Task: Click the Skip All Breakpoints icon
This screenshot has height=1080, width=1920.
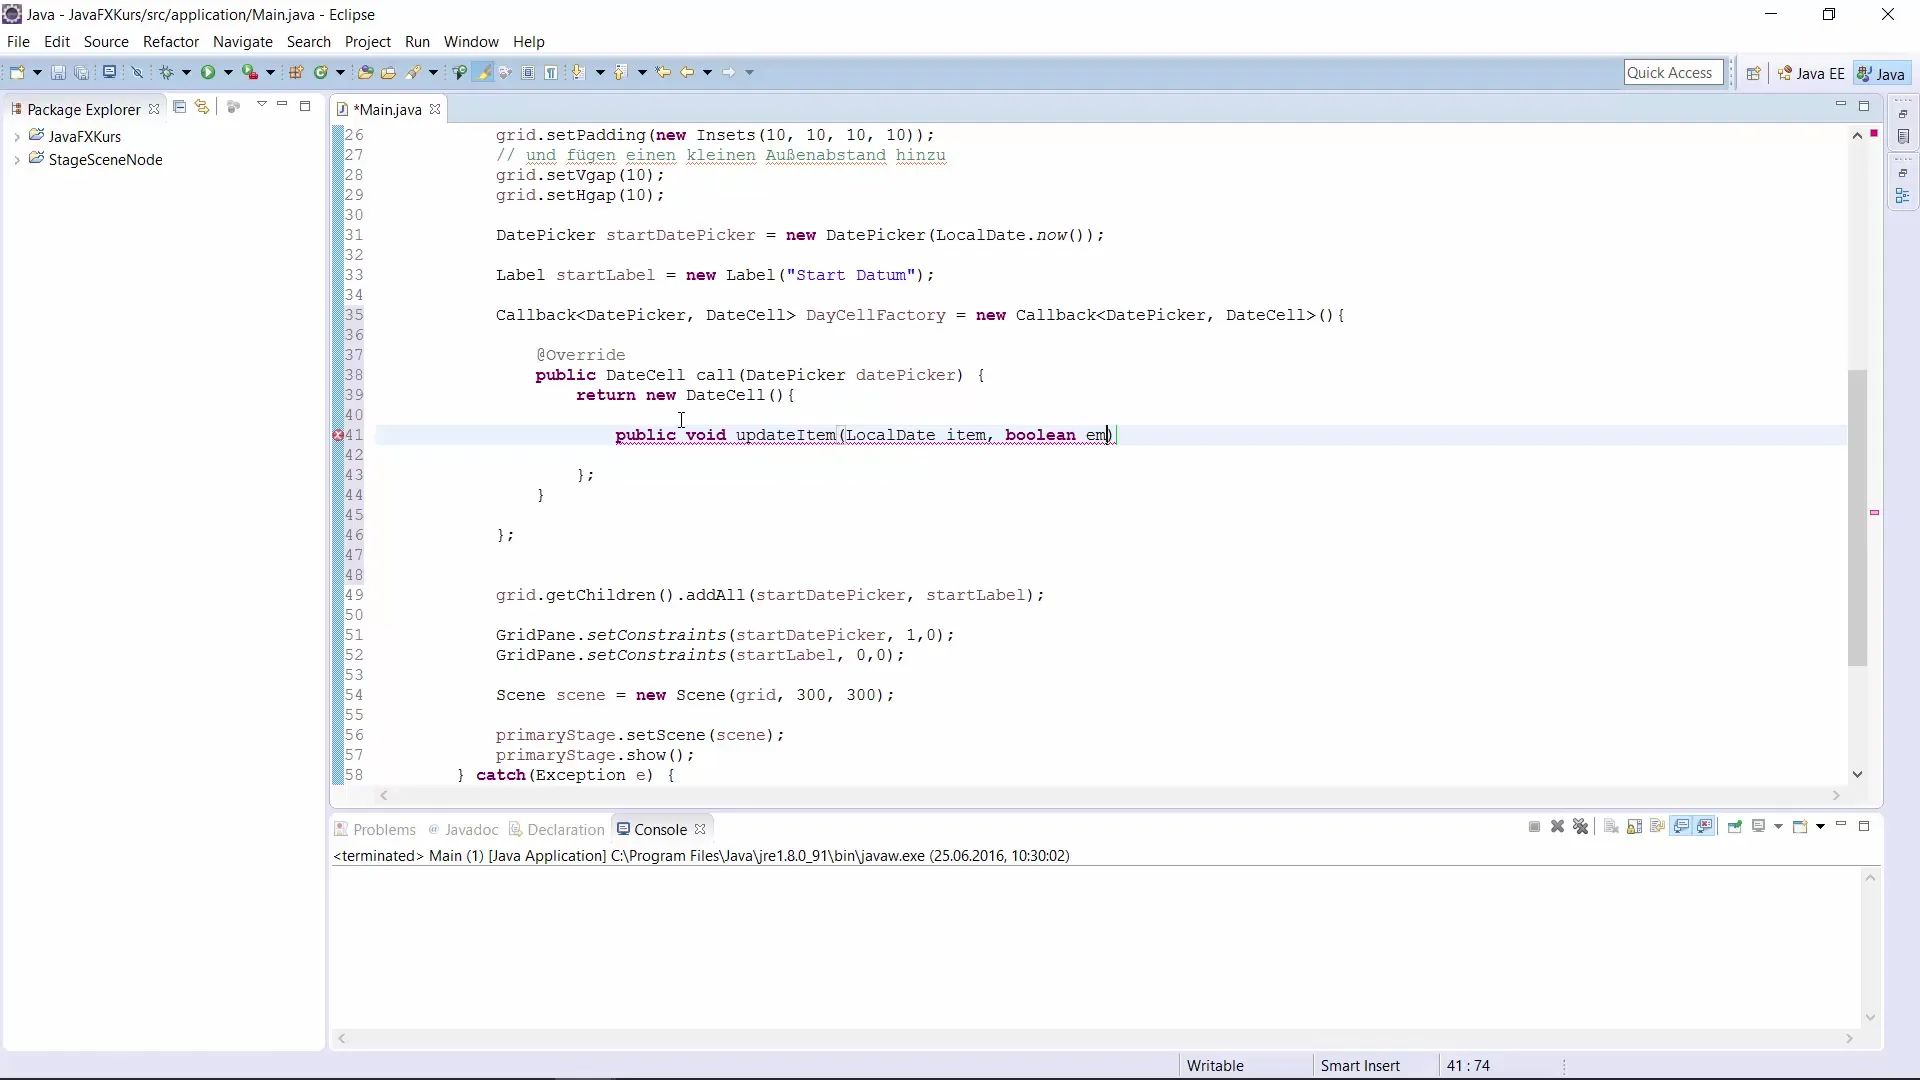Action: click(137, 72)
